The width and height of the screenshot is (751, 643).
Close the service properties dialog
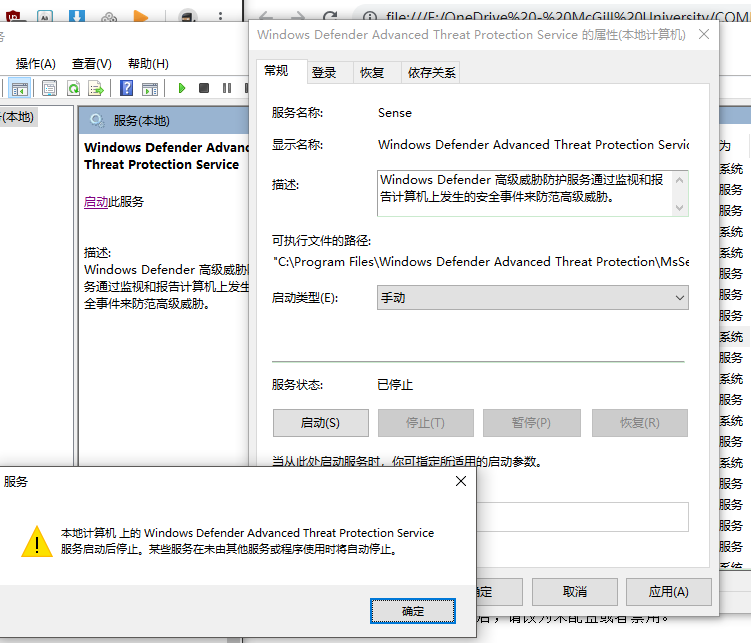coord(704,34)
